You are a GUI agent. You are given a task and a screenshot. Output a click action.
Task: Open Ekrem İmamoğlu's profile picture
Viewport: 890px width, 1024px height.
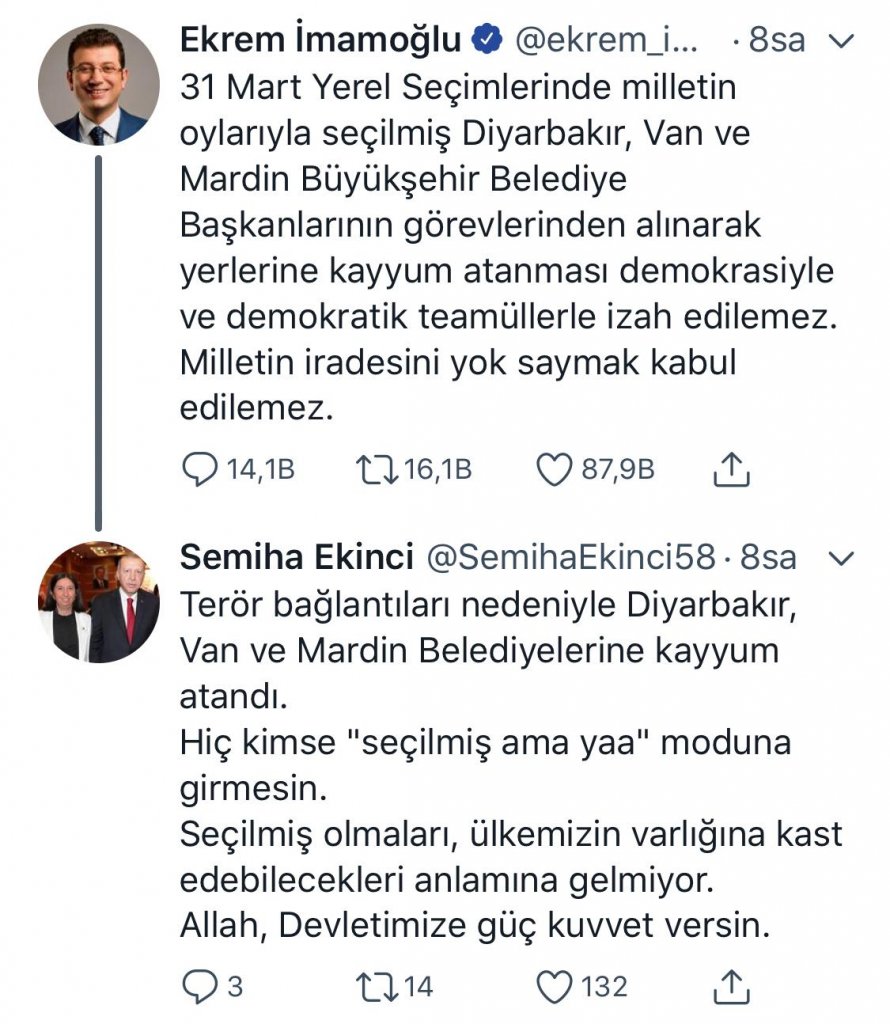[x=98, y=86]
